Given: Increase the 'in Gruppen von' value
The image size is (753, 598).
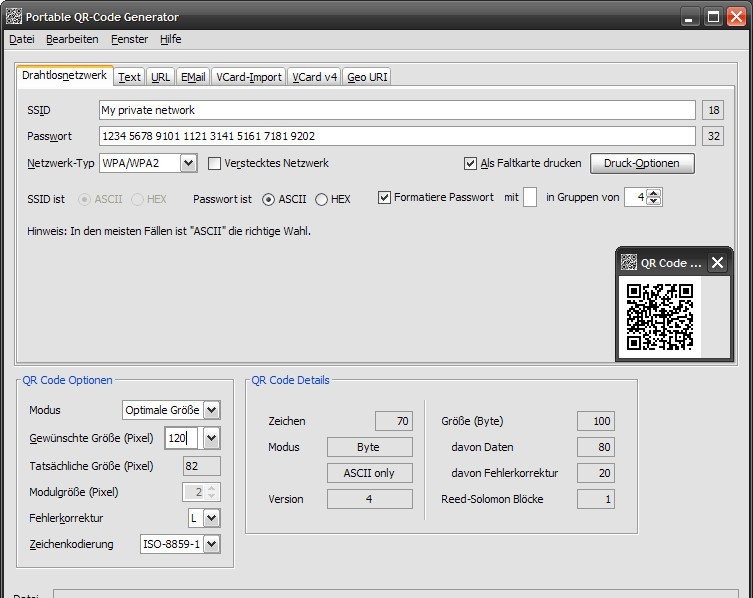Looking at the screenshot, I should 653,193.
